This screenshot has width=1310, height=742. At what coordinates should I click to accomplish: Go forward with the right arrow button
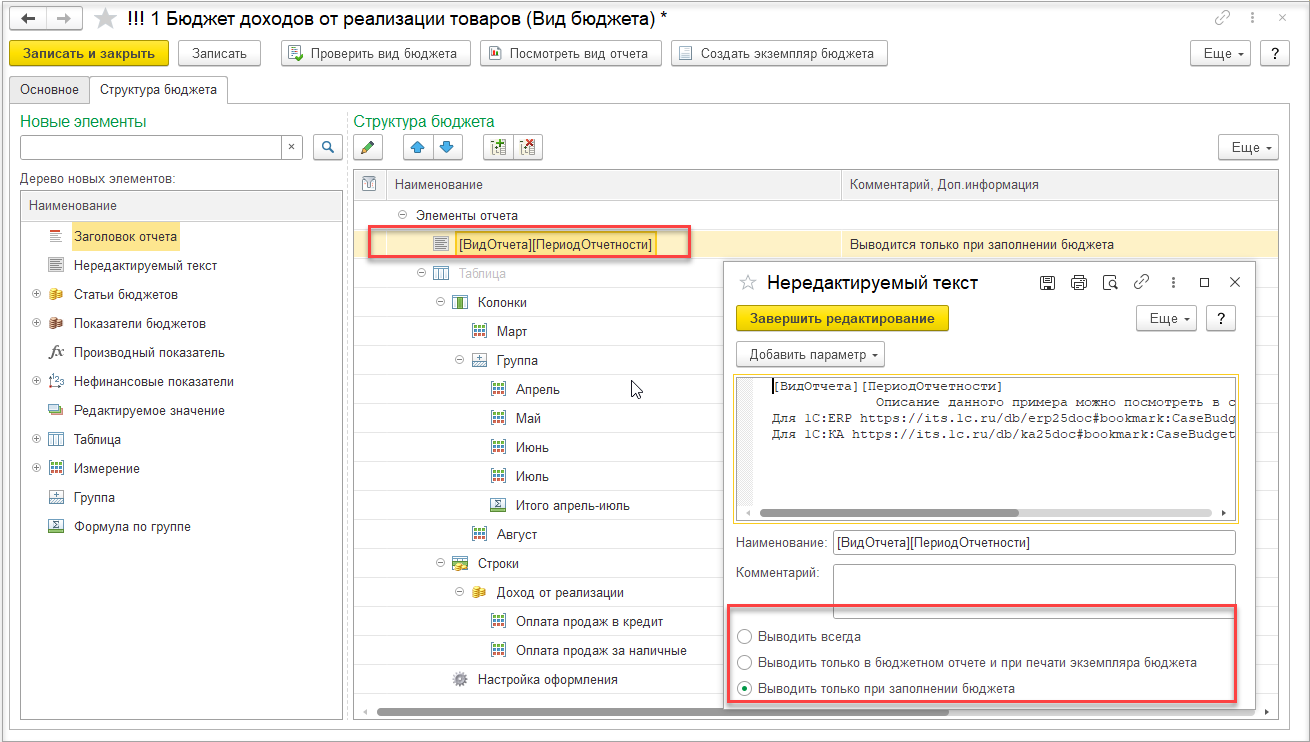pos(63,19)
